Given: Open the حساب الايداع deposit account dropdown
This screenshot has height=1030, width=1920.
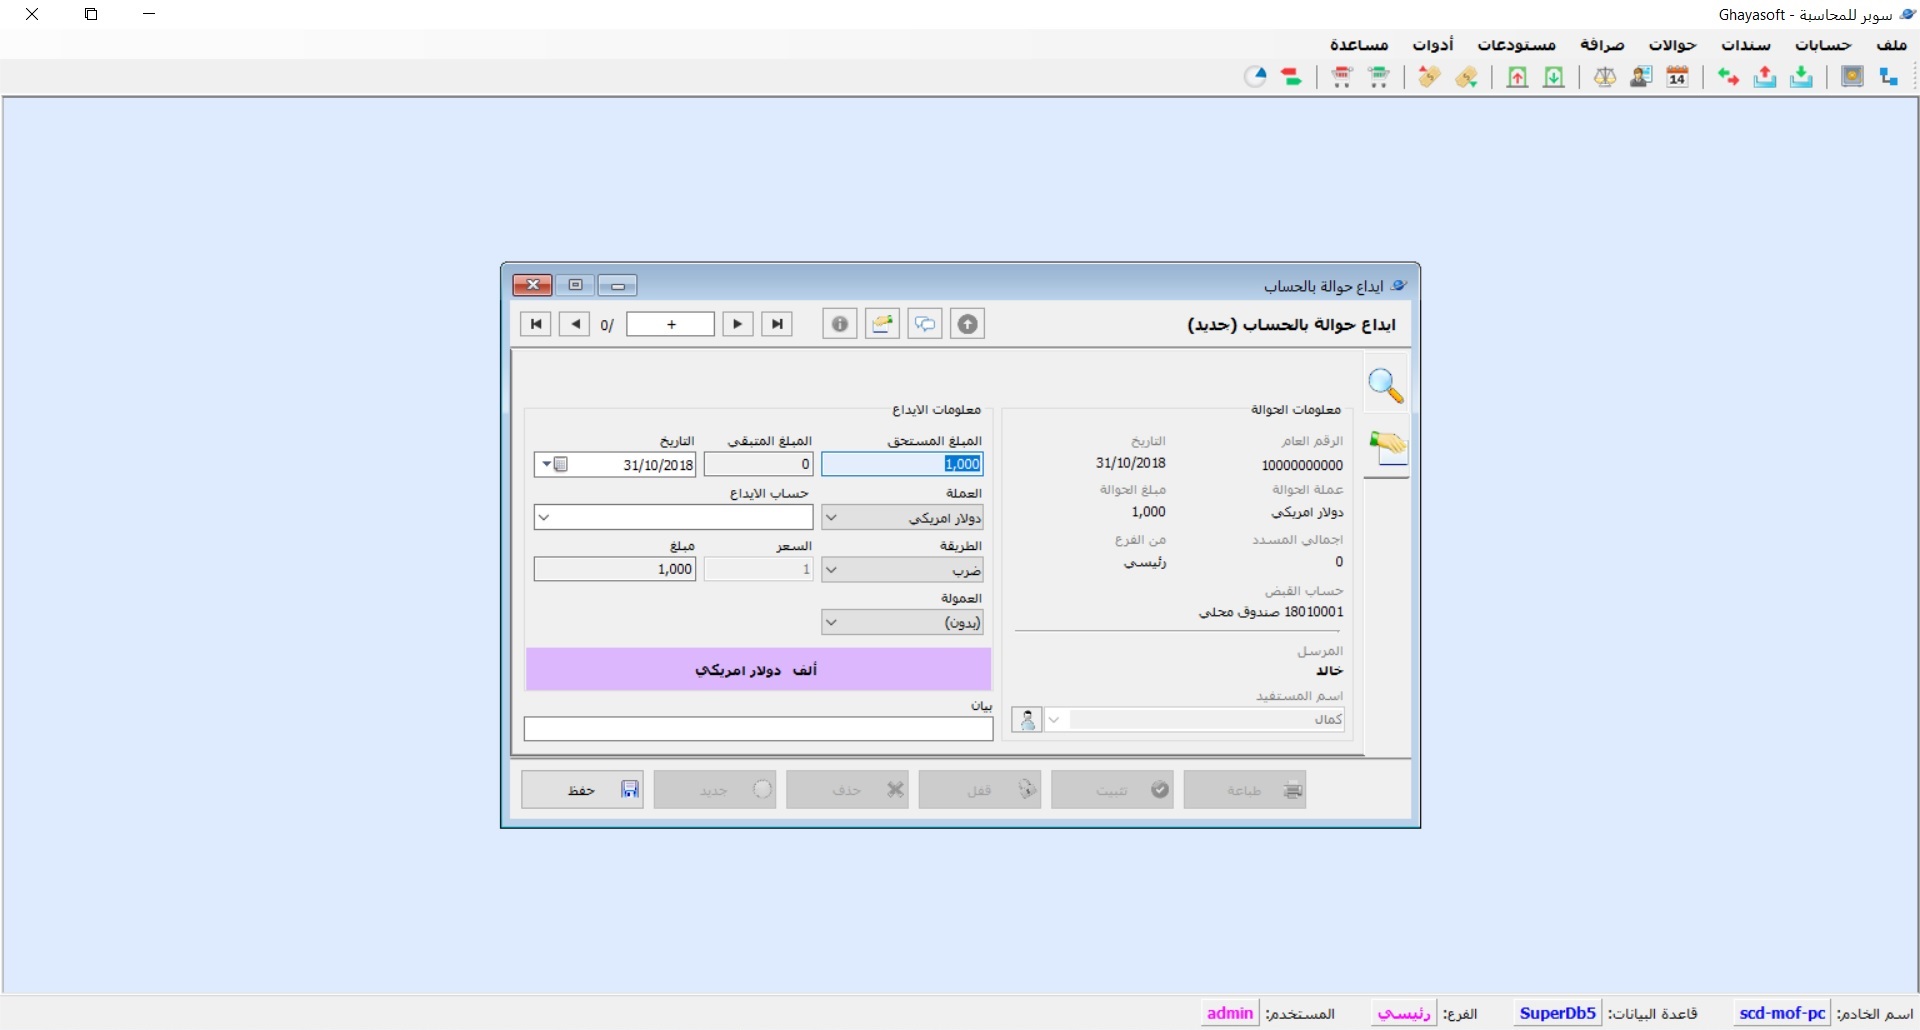Looking at the screenshot, I should [673, 518].
